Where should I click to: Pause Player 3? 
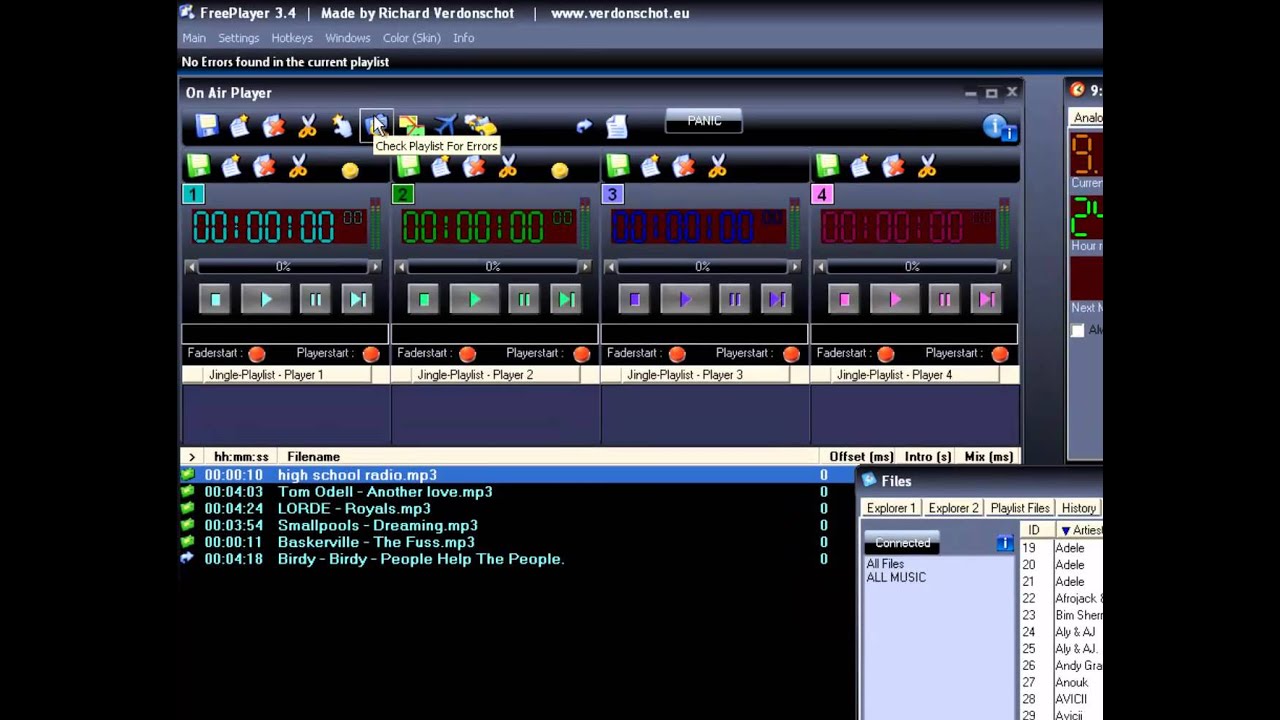[734, 299]
